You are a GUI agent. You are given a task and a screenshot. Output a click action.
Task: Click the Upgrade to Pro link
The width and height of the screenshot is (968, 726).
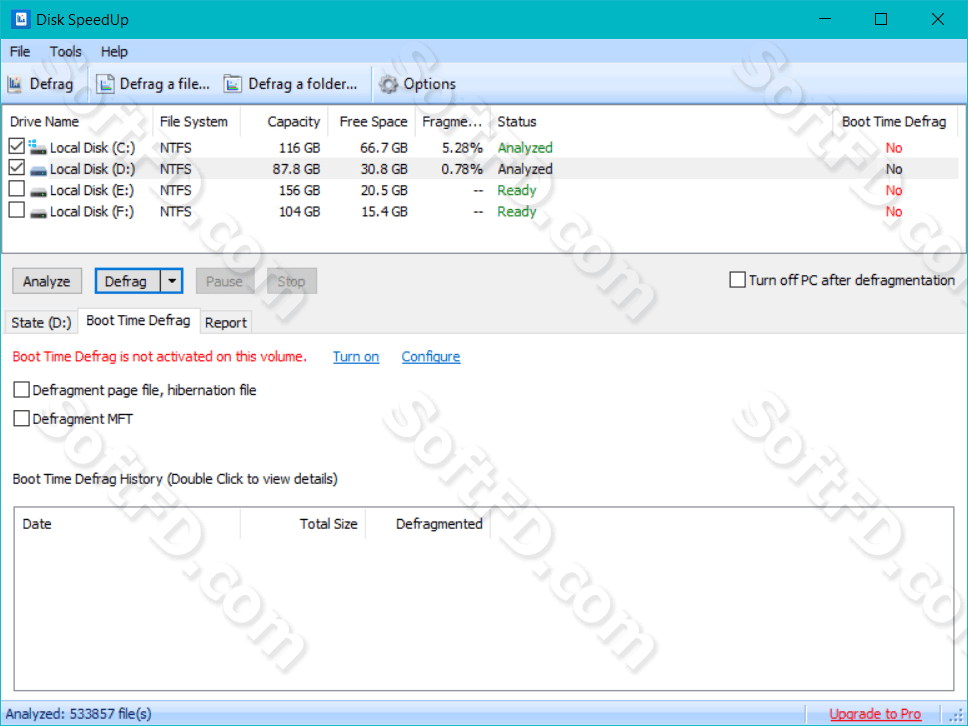(x=875, y=714)
